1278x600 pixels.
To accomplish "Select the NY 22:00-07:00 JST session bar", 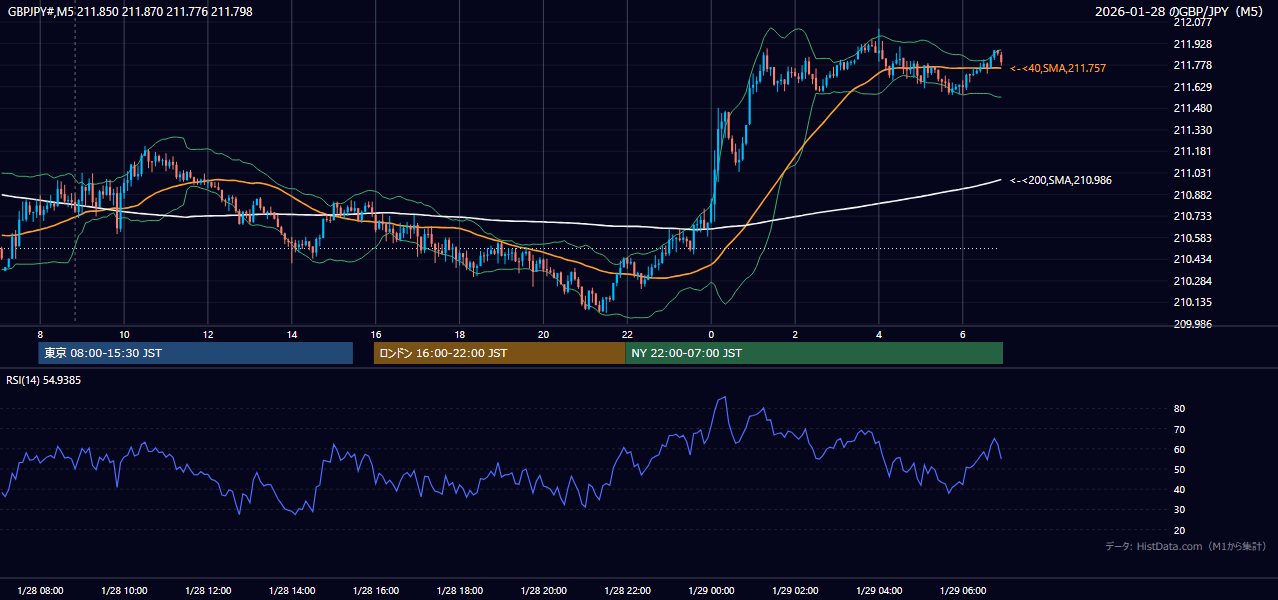I will pyautogui.click(x=814, y=353).
